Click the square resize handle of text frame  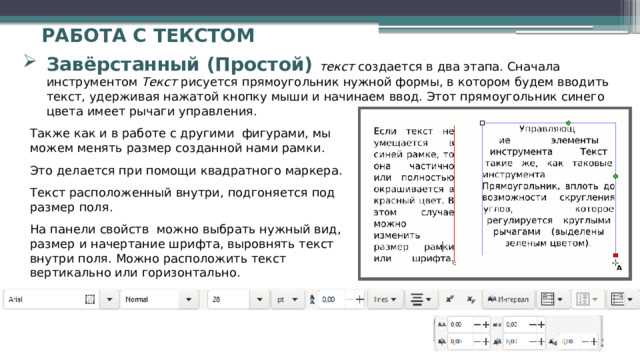[482, 123]
